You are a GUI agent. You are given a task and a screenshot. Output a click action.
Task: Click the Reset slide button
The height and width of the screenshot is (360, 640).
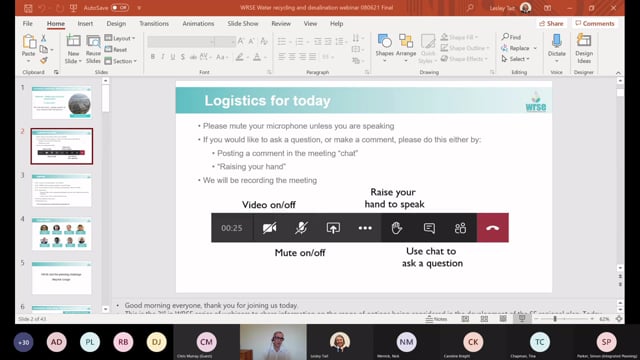[116, 49]
